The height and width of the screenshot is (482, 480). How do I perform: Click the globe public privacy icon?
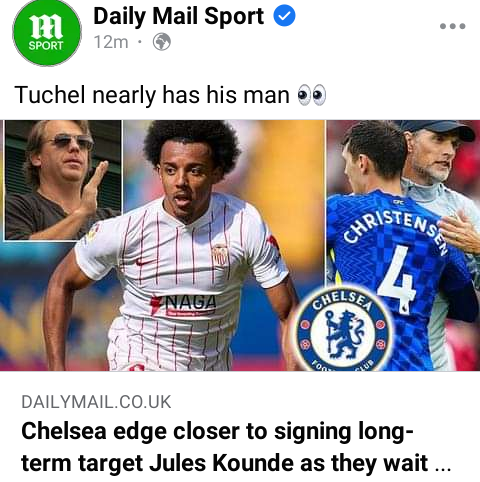[162, 42]
